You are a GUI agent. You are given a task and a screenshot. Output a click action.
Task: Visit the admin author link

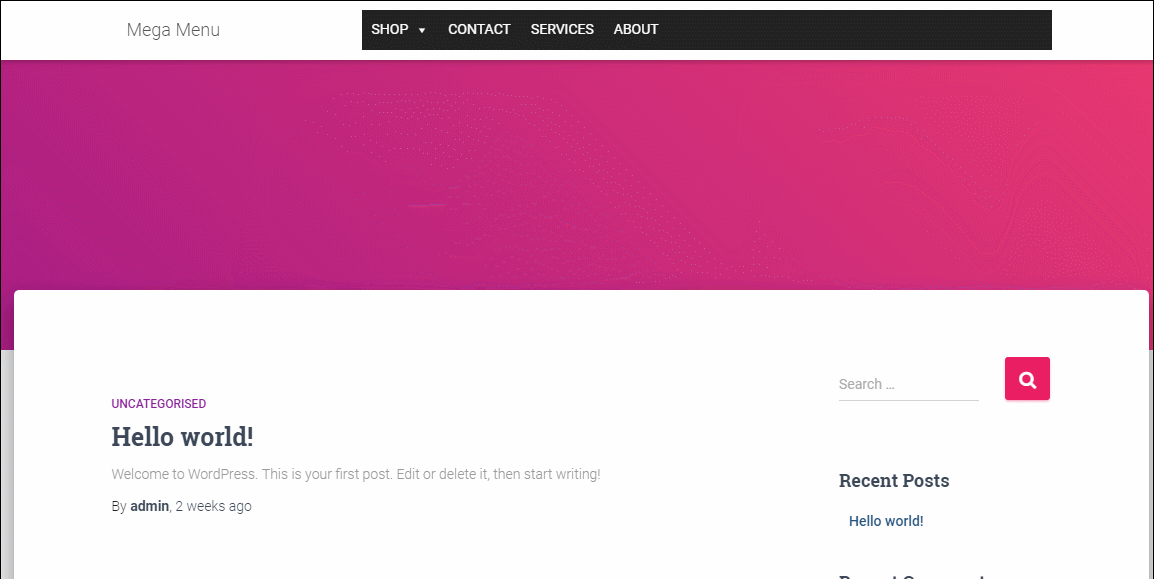tap(149, 506)
